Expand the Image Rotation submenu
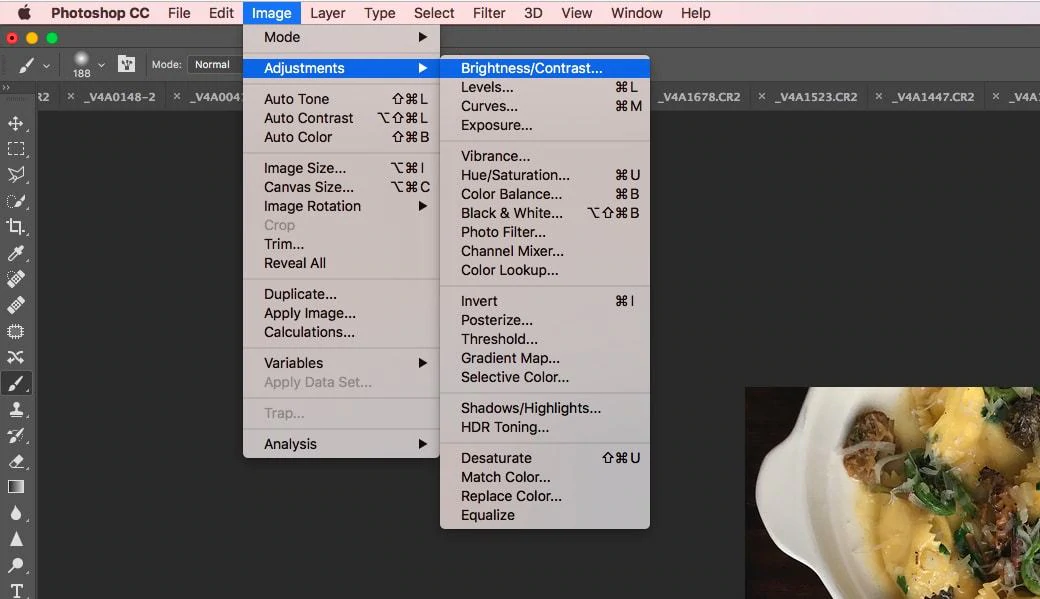The image size is (1040, 599). [x=341, y=206]
